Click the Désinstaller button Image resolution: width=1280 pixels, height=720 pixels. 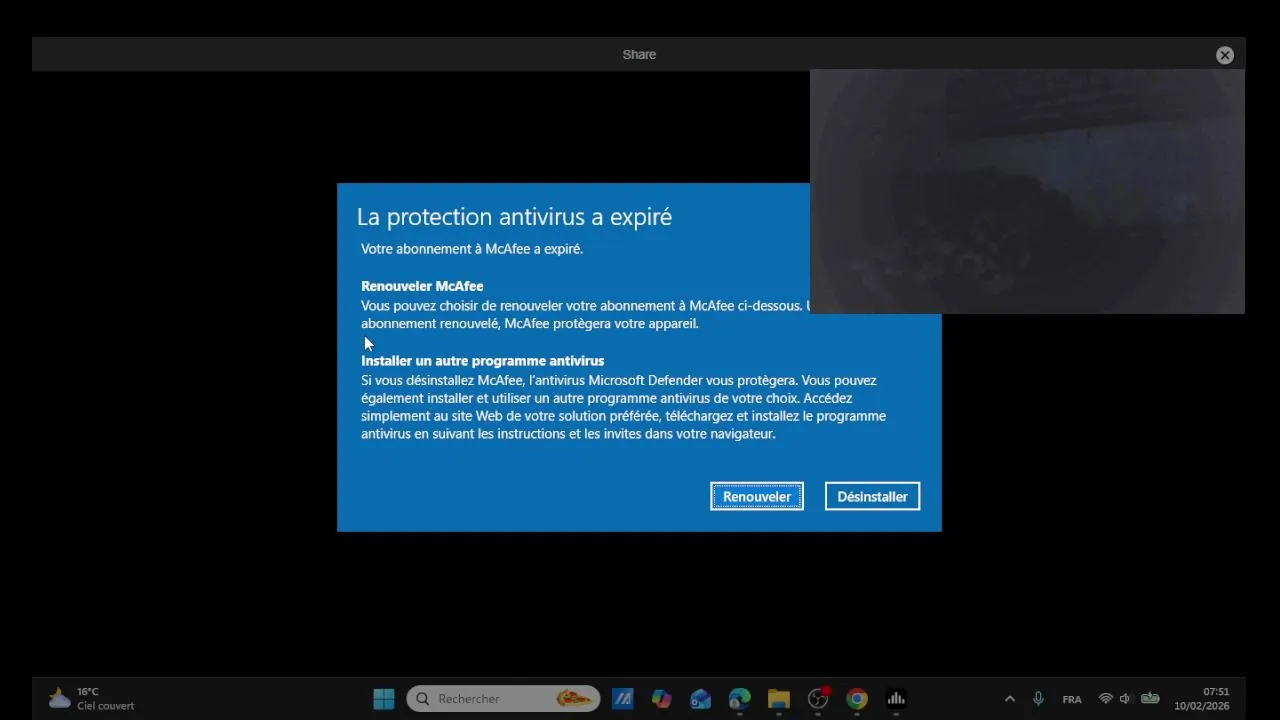pos(872,496)
